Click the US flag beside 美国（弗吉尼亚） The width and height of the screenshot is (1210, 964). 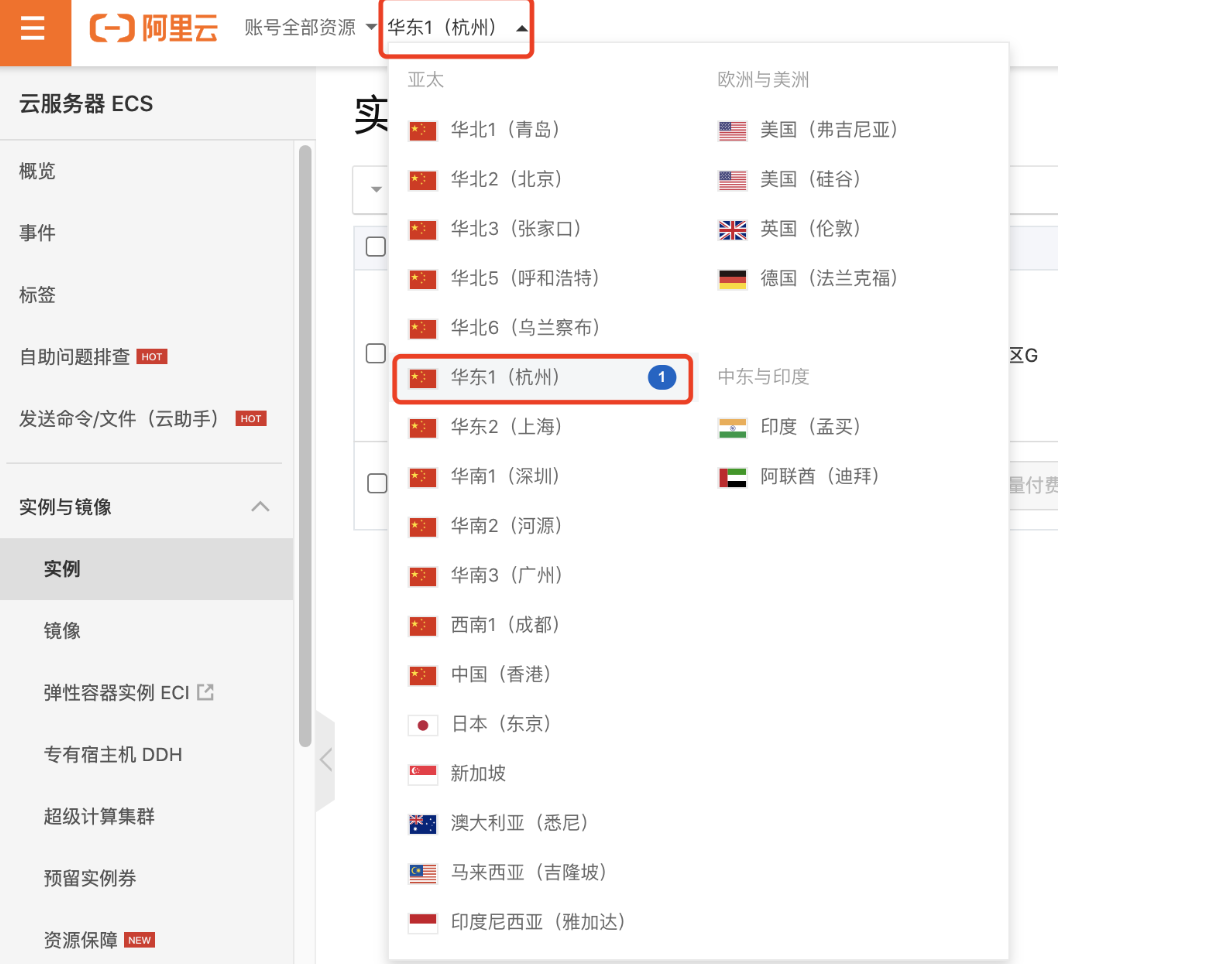click(733, 131)
